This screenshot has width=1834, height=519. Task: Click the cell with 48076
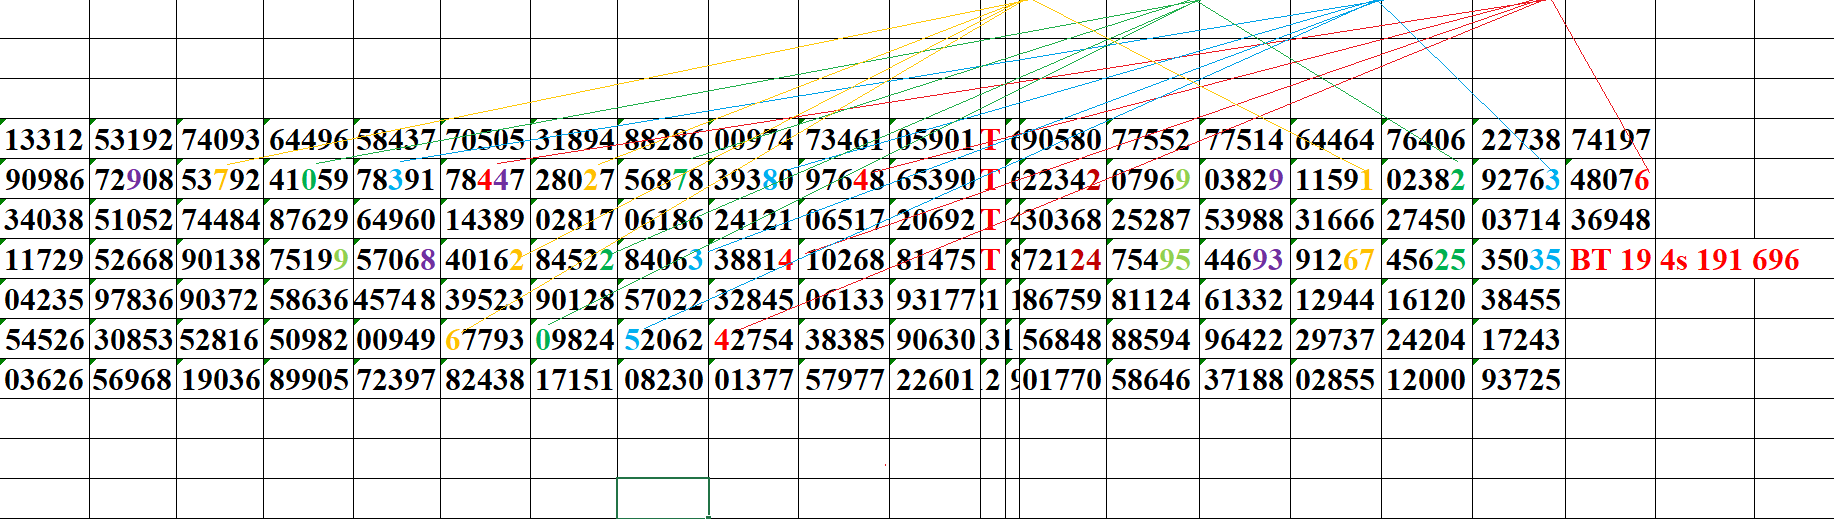click(x=1610, y=180)
